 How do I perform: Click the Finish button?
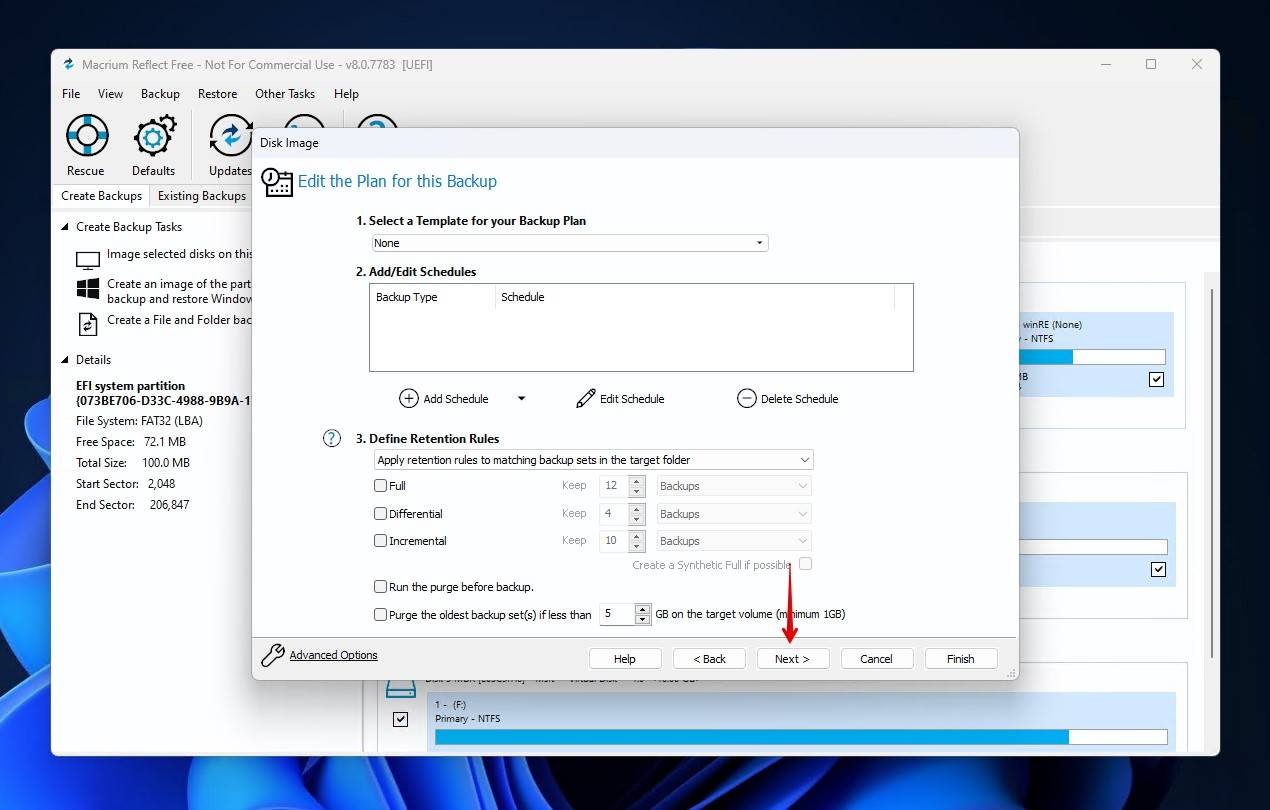pyautogui.click(x=960, y=658)
